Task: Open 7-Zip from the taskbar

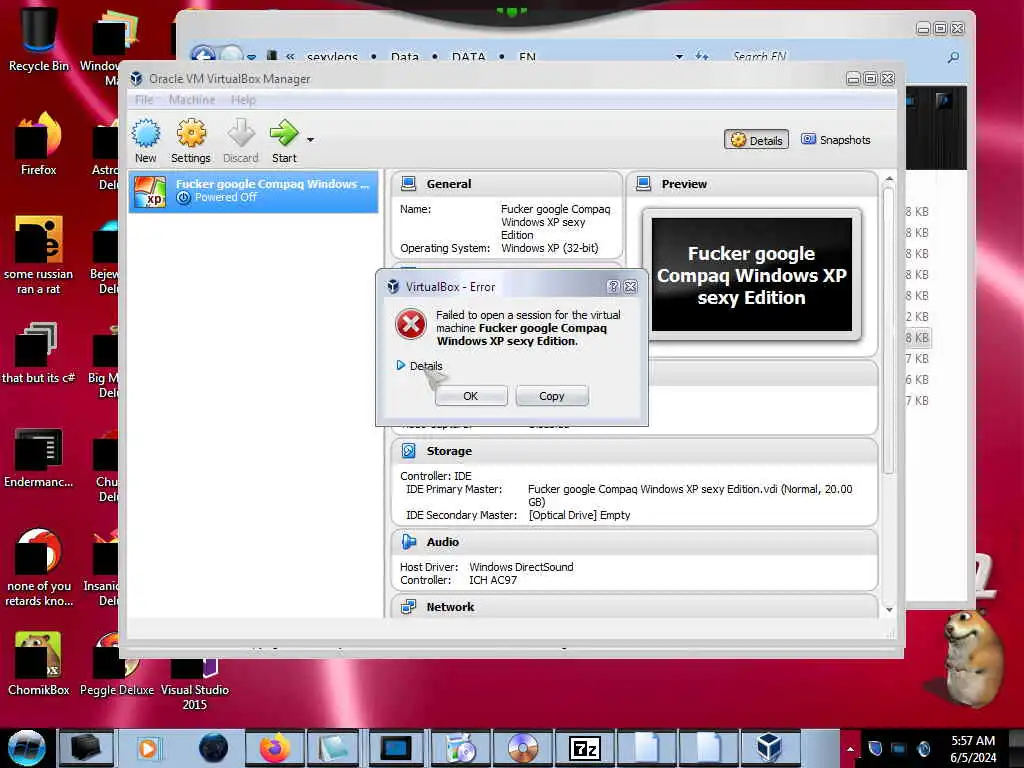Action: tap(584, 748)
